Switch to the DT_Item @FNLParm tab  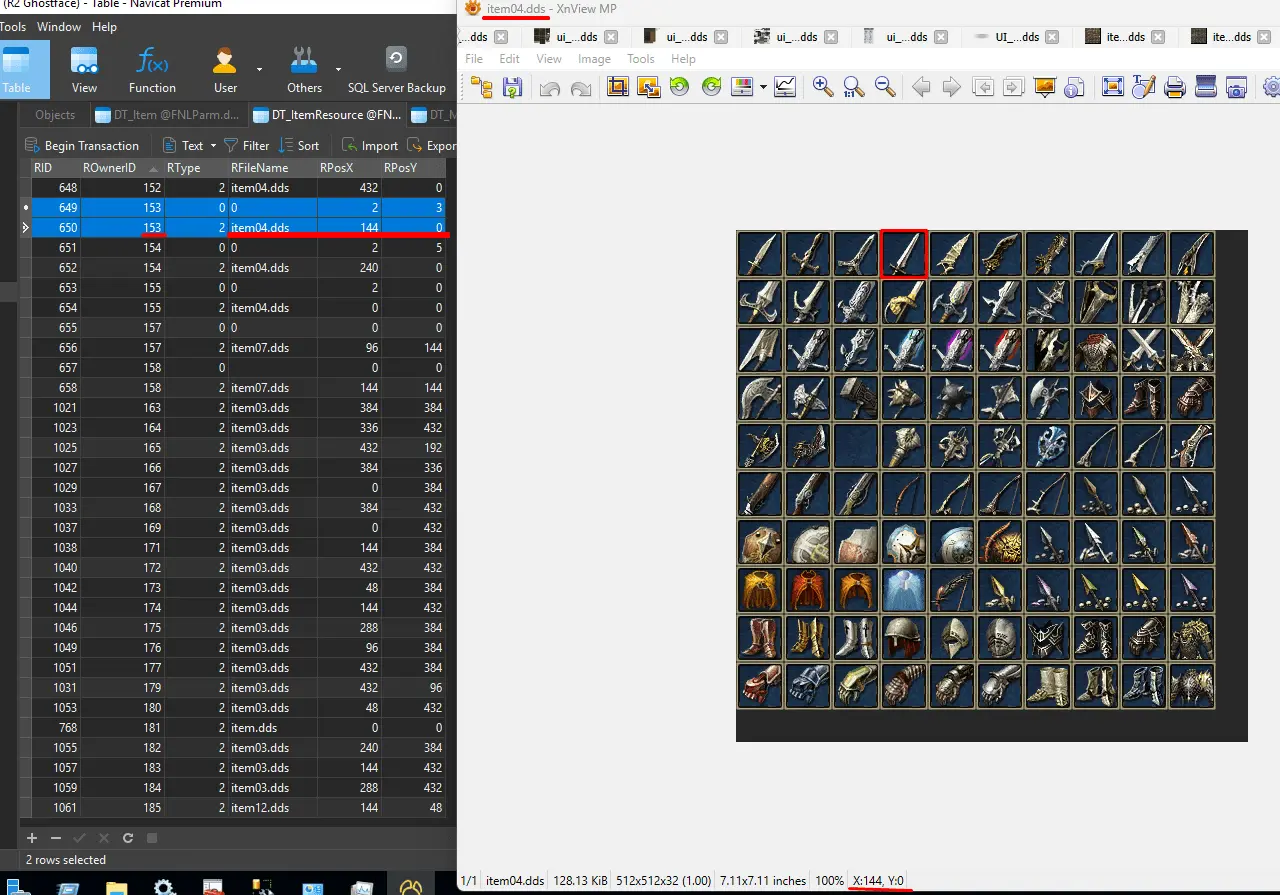[x=167, y=115]
